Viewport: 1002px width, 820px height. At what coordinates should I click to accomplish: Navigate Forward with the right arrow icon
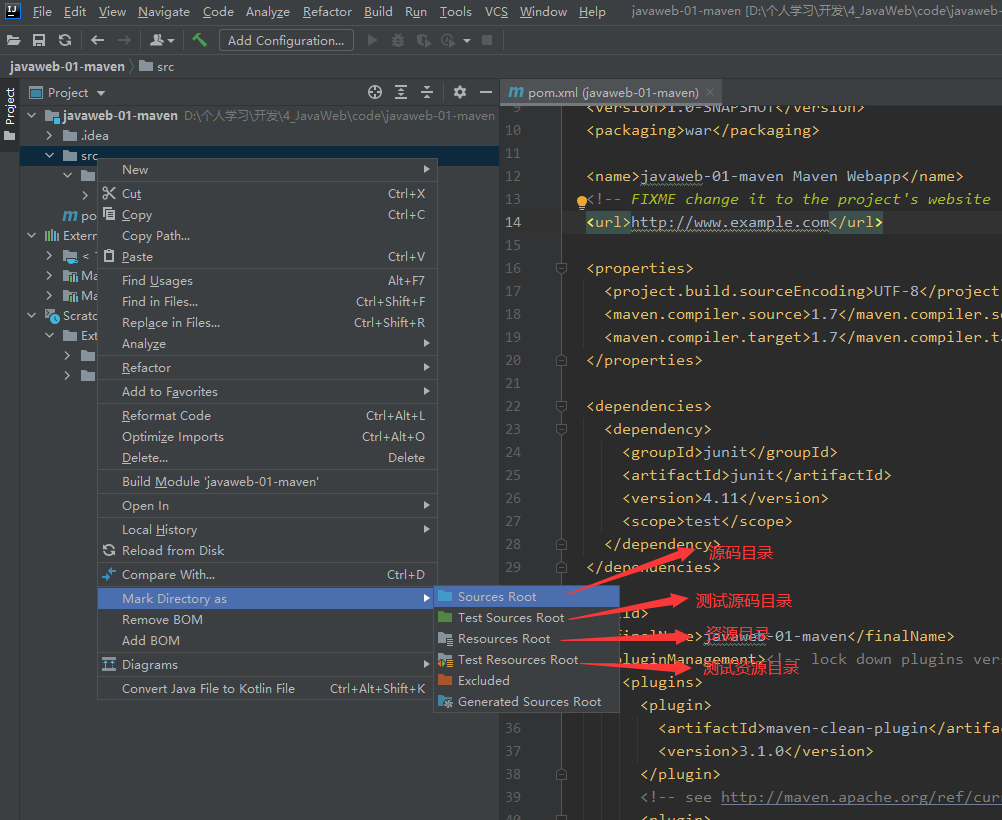pyautogui.click(x=124, y=40)
